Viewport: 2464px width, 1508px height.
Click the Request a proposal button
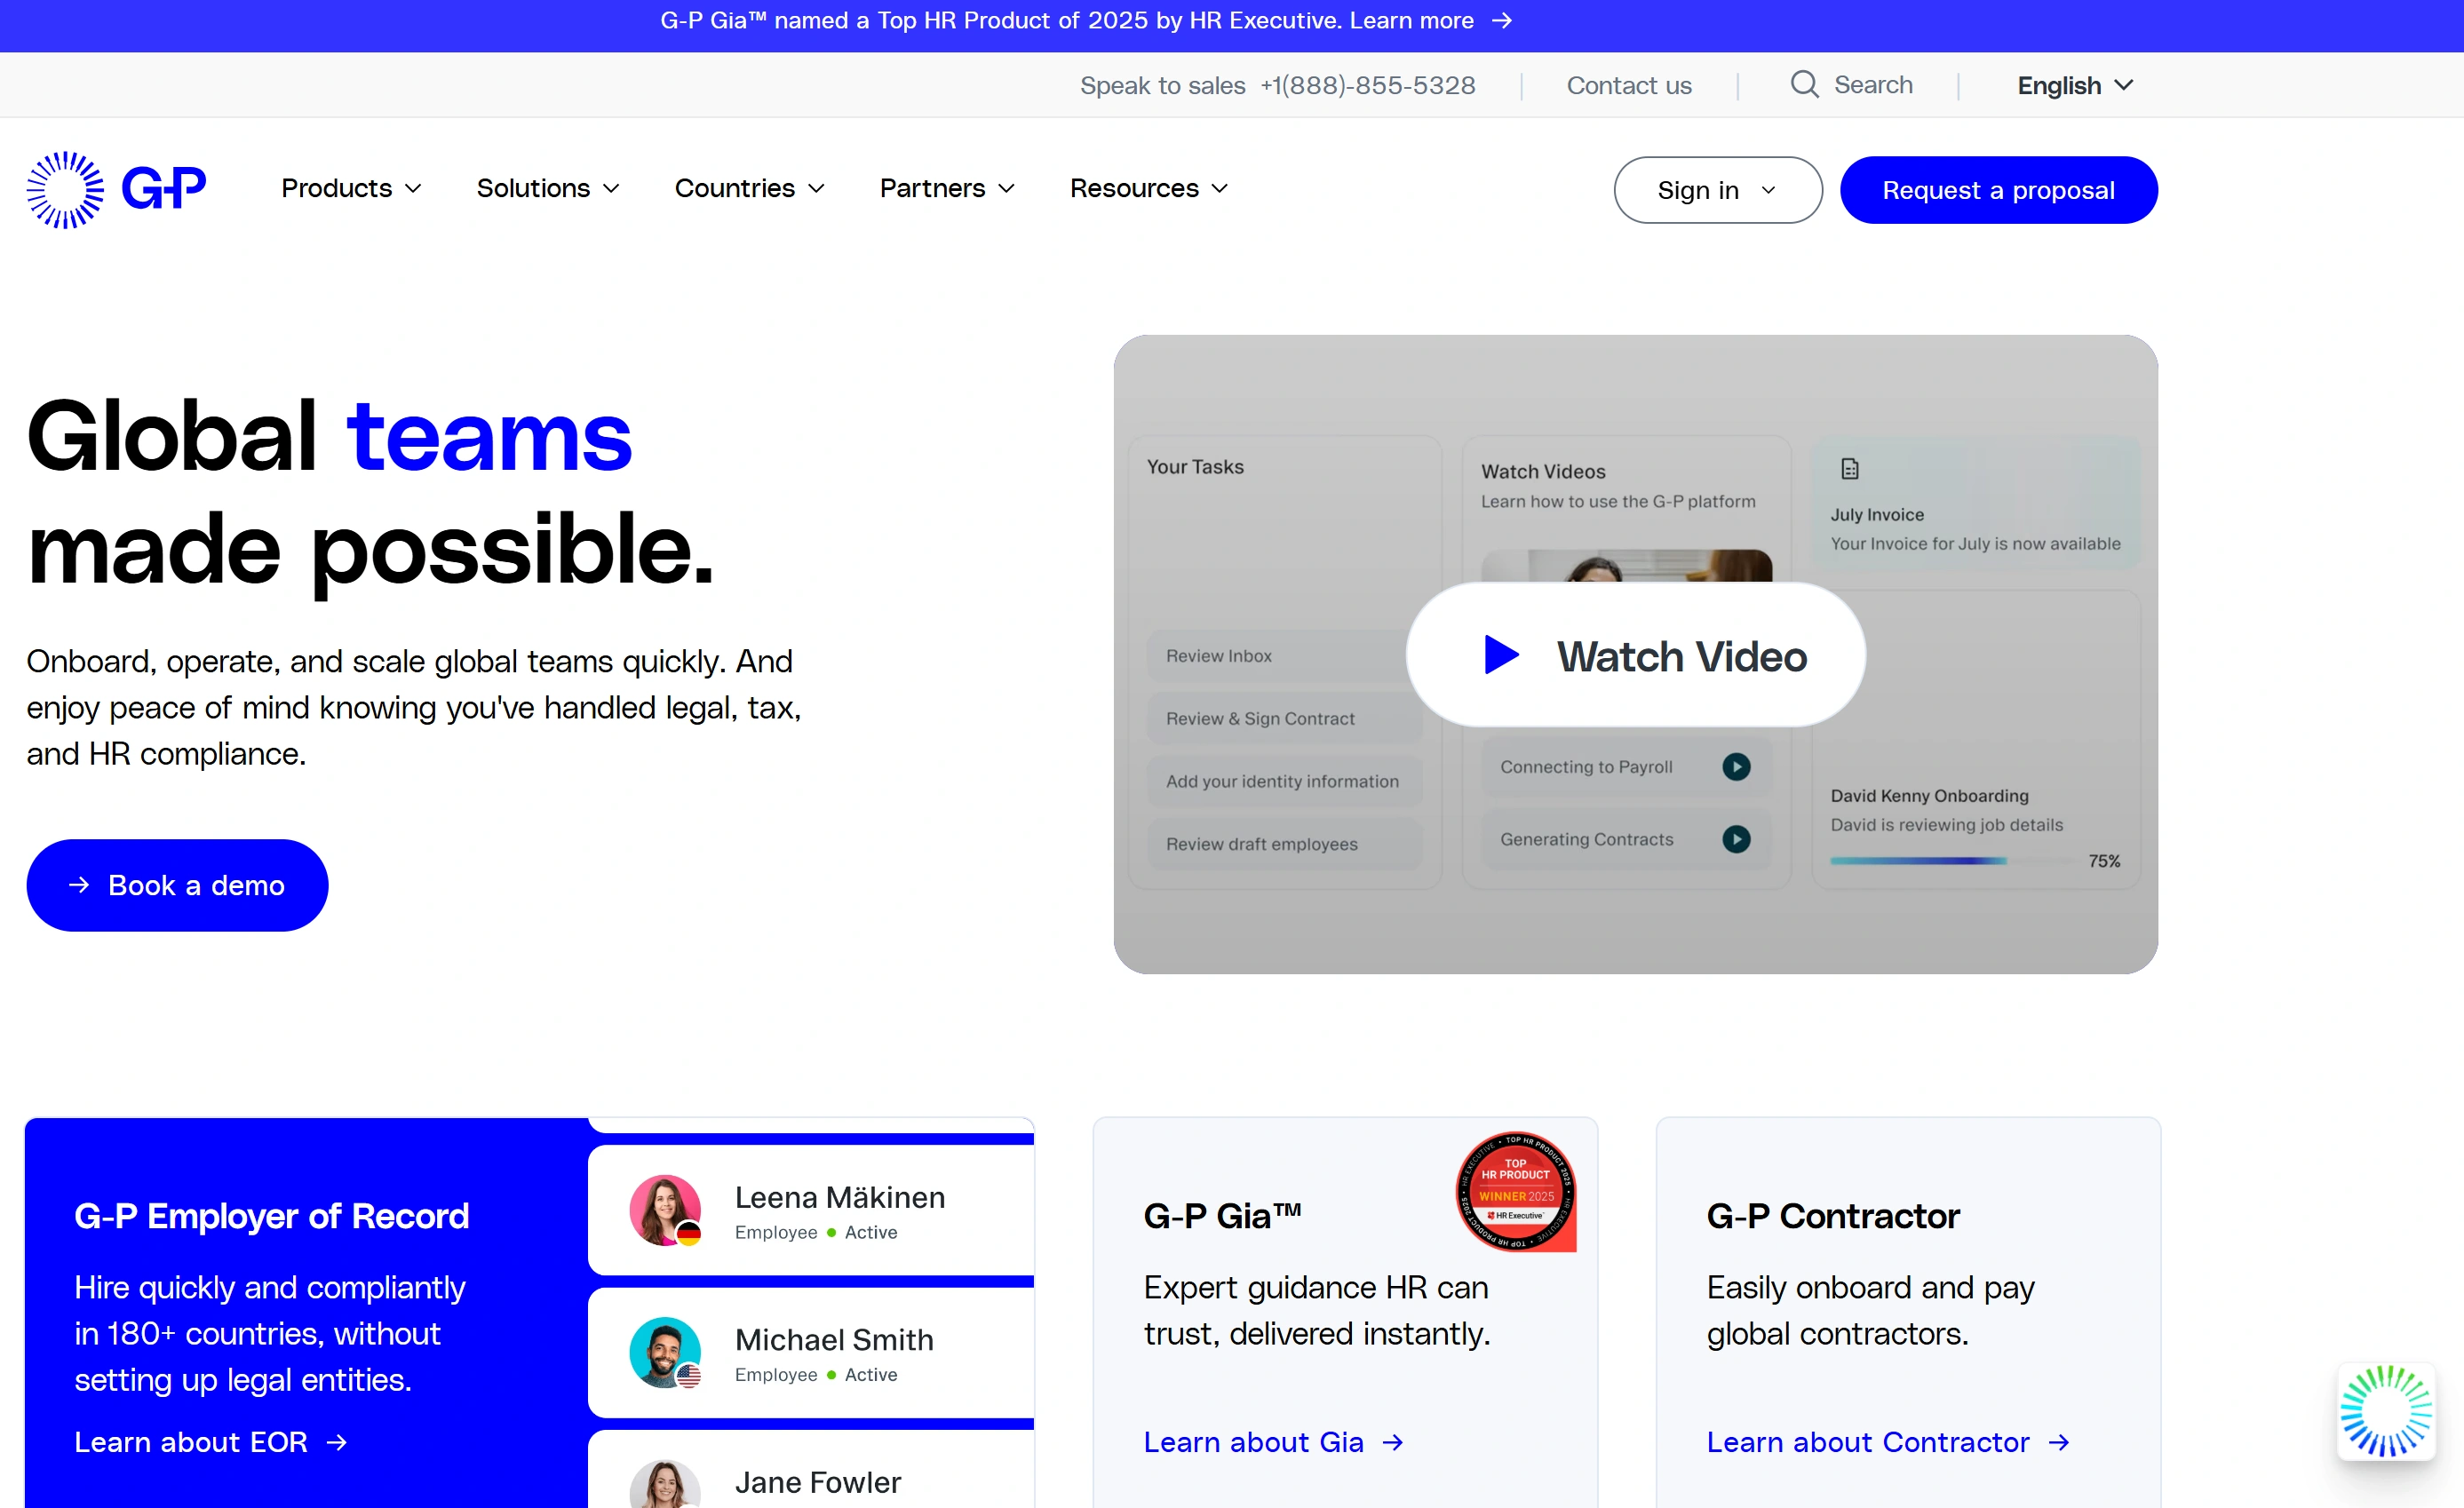tap(1997, 190)
